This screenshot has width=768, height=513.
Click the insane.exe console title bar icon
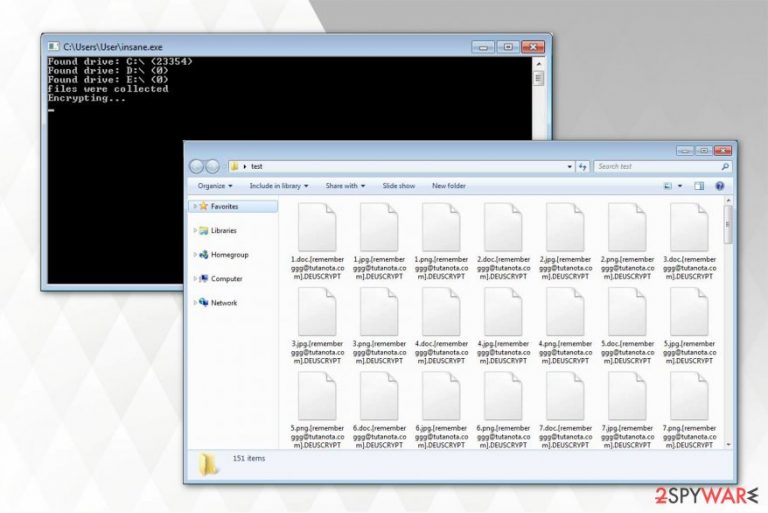point(53,47)
